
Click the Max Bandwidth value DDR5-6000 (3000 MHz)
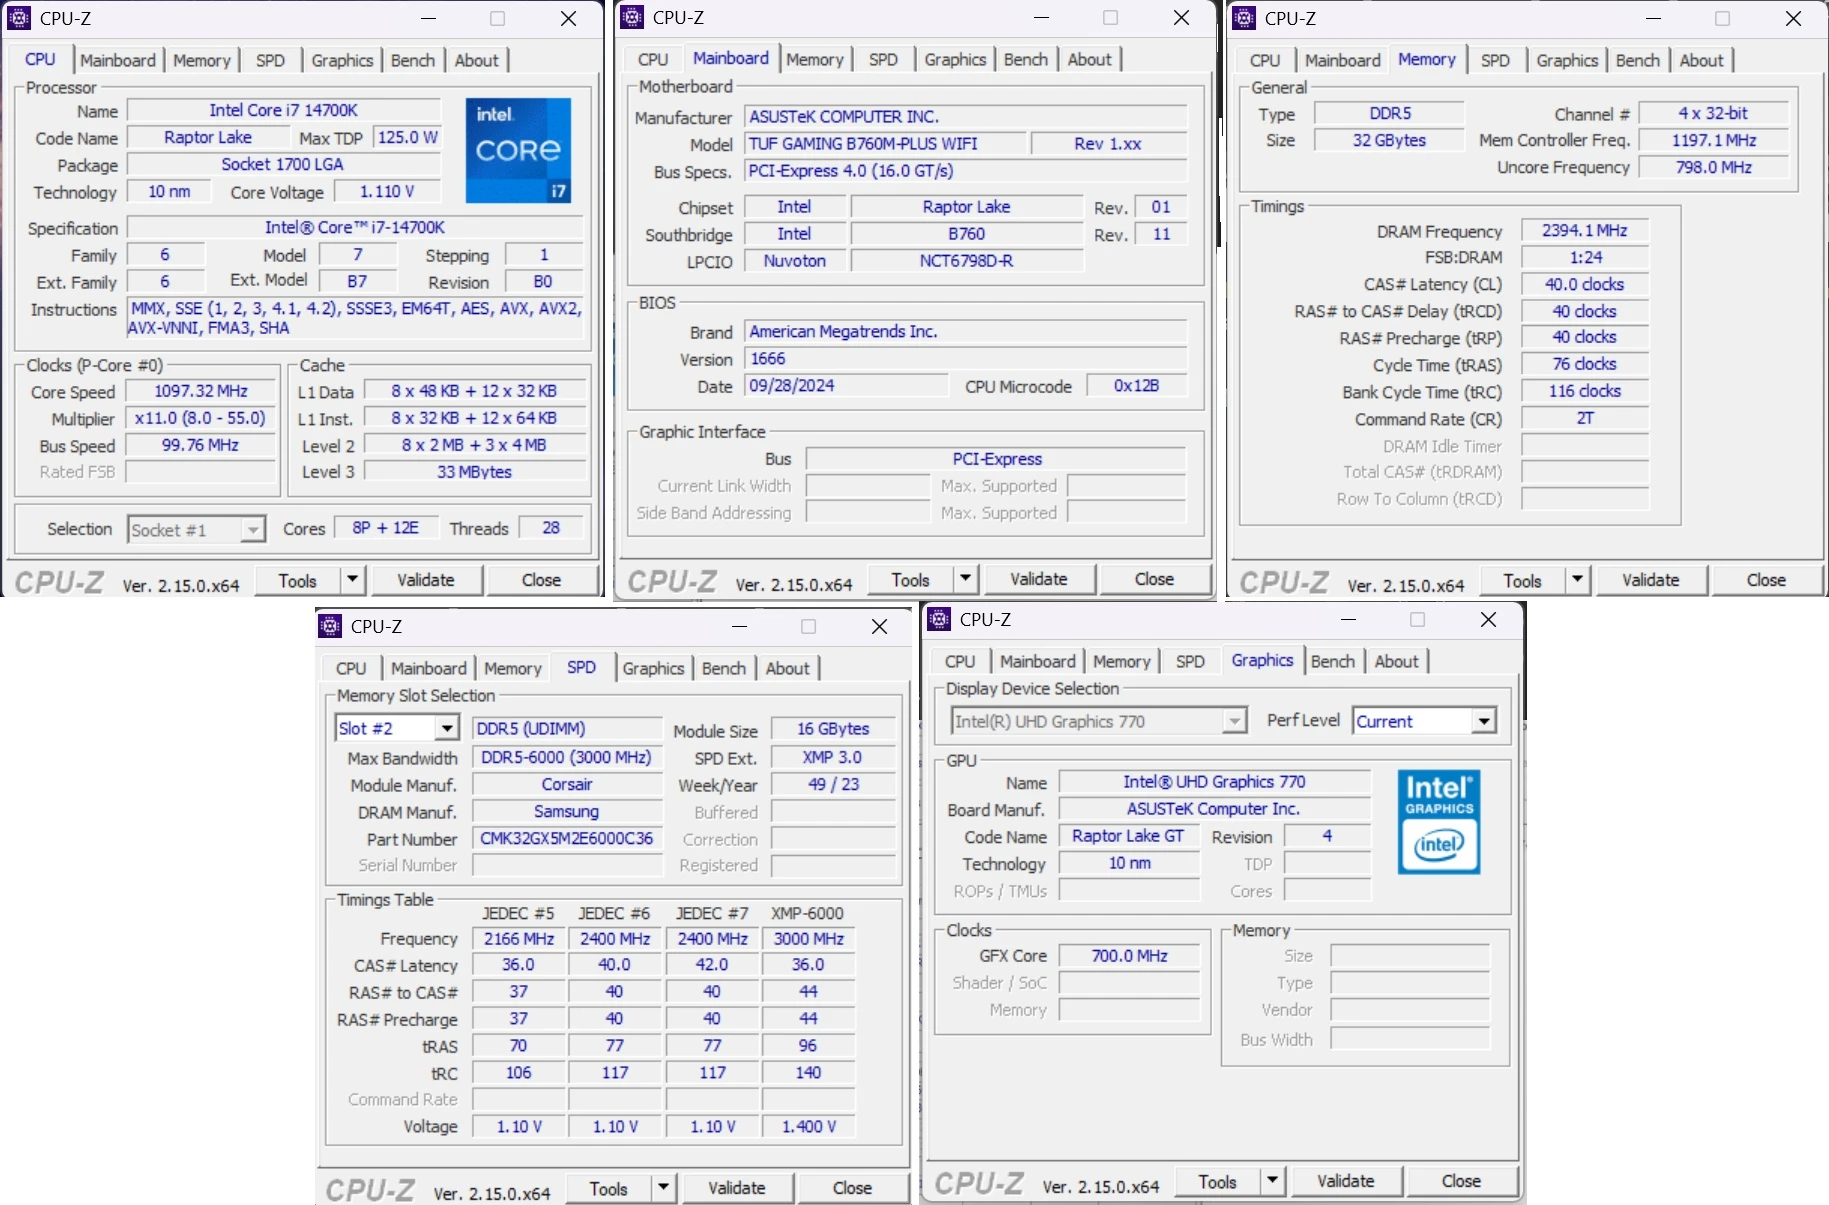(567, 757)
